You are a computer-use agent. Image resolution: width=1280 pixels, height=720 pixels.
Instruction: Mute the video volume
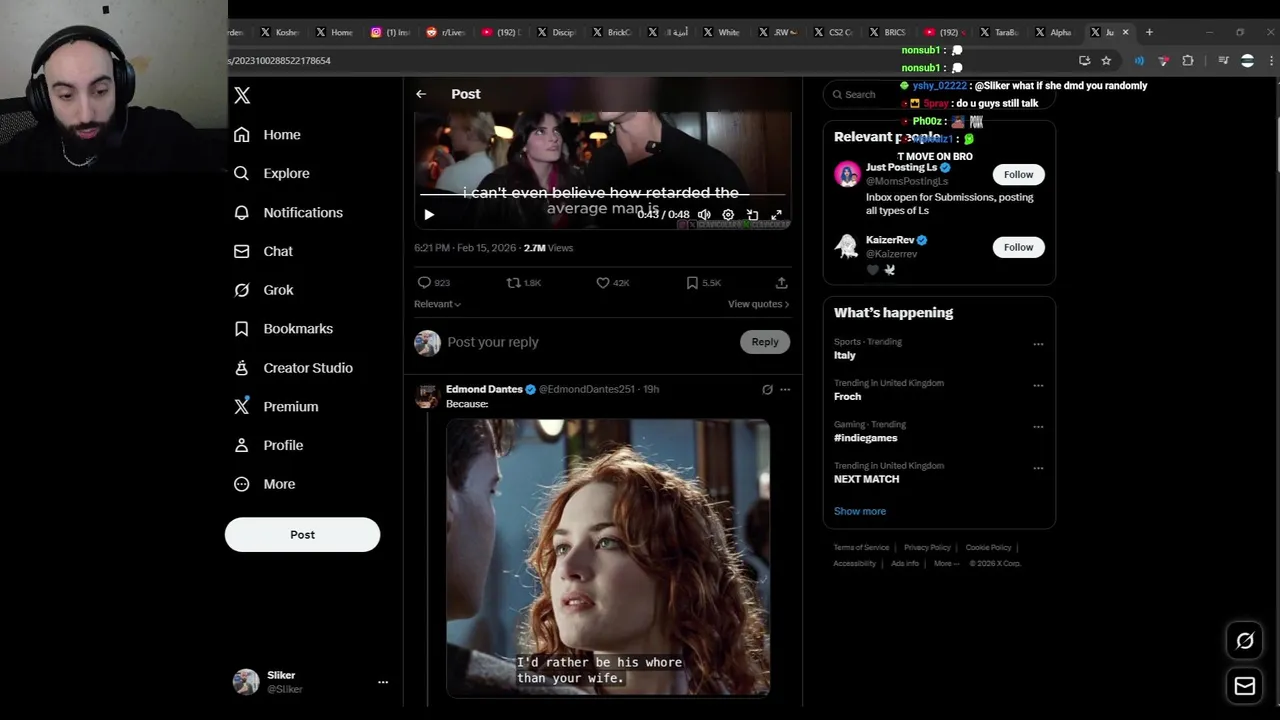pyautogui.click(x=704, y=215)
